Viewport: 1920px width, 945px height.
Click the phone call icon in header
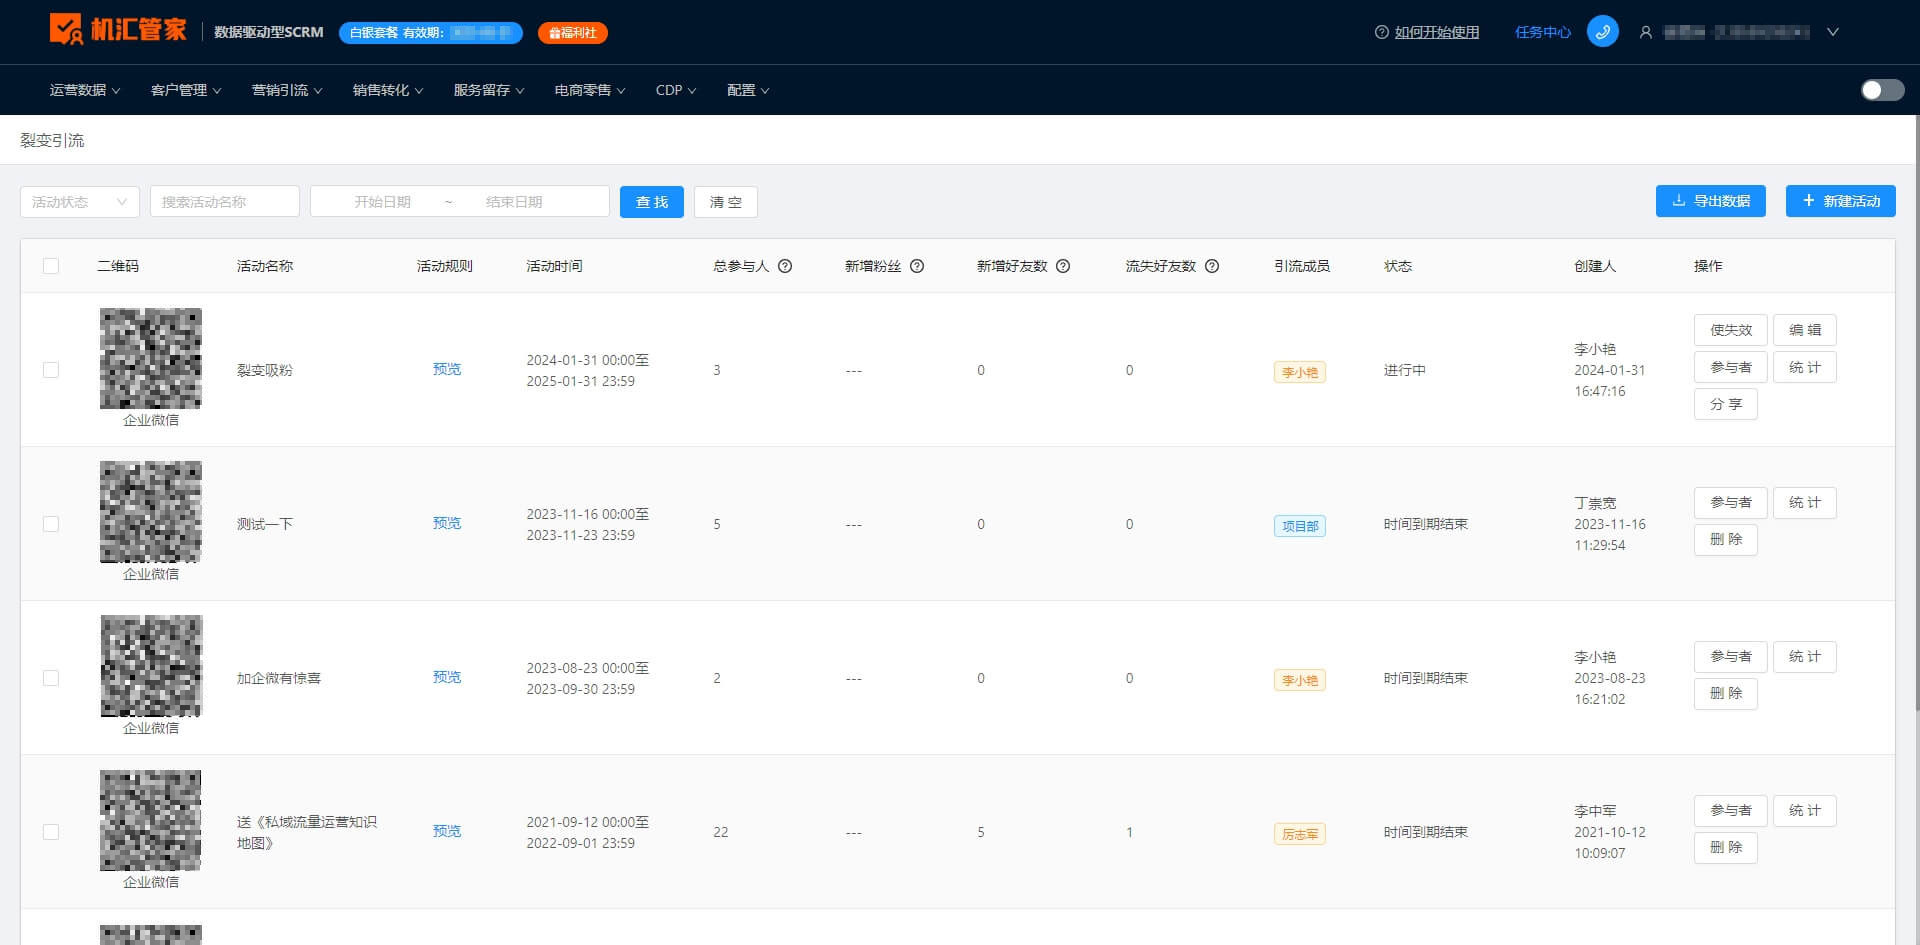tap(1602, 32)
